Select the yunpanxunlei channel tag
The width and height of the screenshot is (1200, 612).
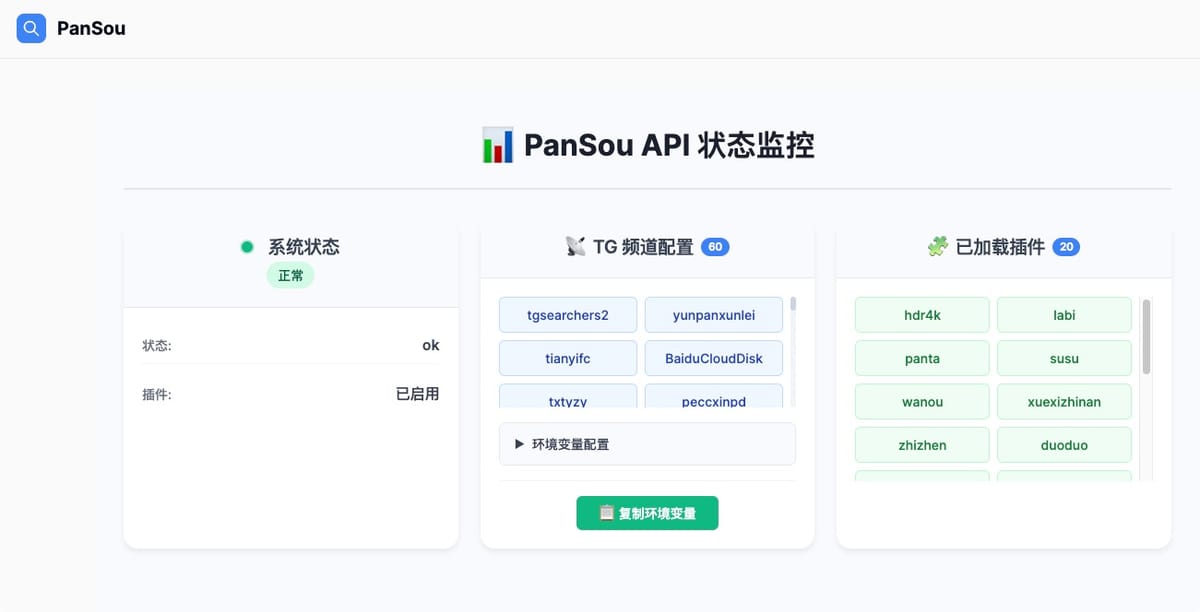[x=713, y=315]
